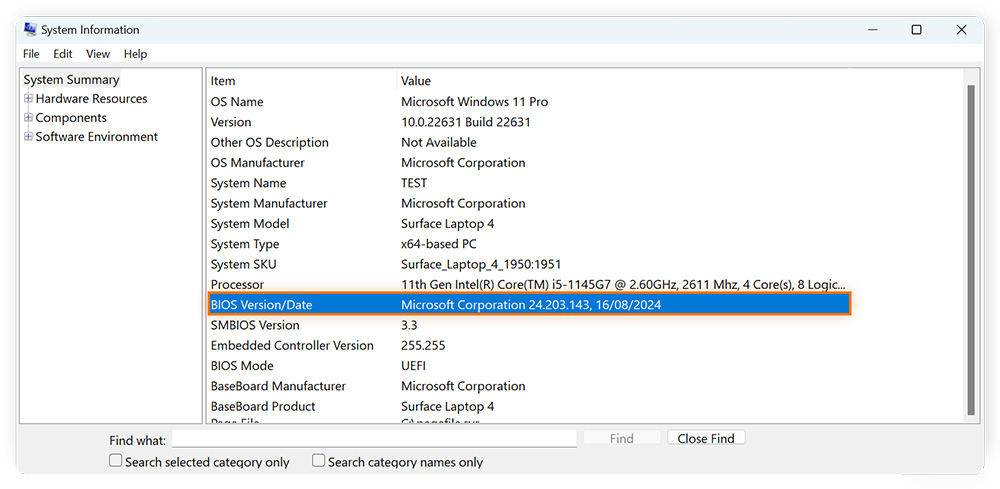
Task: Click the 3.3 SMBIOS value
Action: (409, 326)
